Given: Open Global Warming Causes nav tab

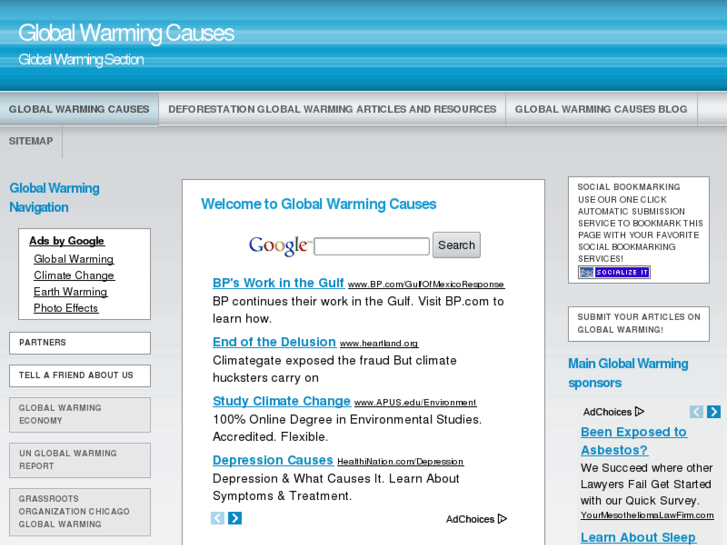Looking at the screenshot, I should click(x=79, y=109).
